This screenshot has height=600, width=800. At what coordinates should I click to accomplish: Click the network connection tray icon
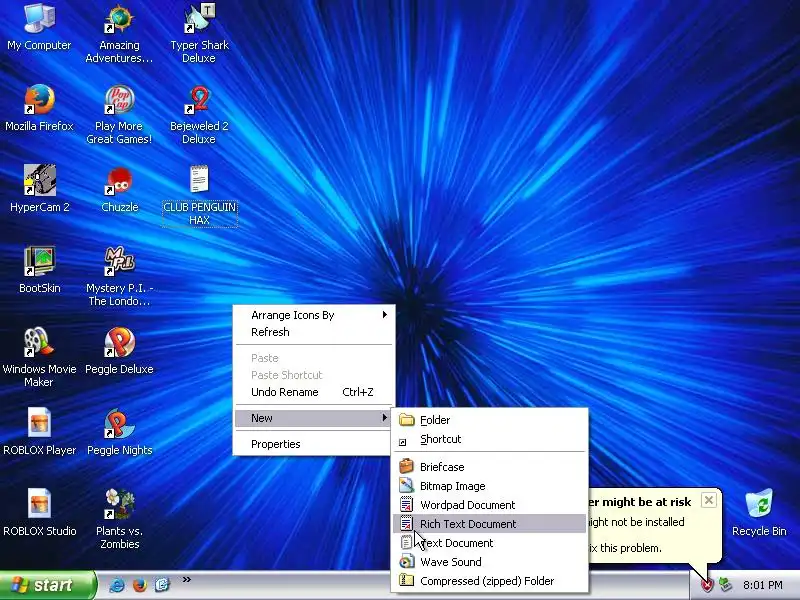(724, 585)
